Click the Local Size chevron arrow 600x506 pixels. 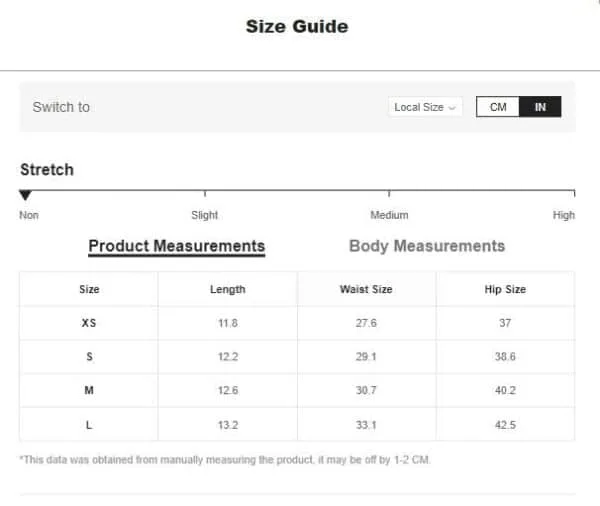[452, 108]
